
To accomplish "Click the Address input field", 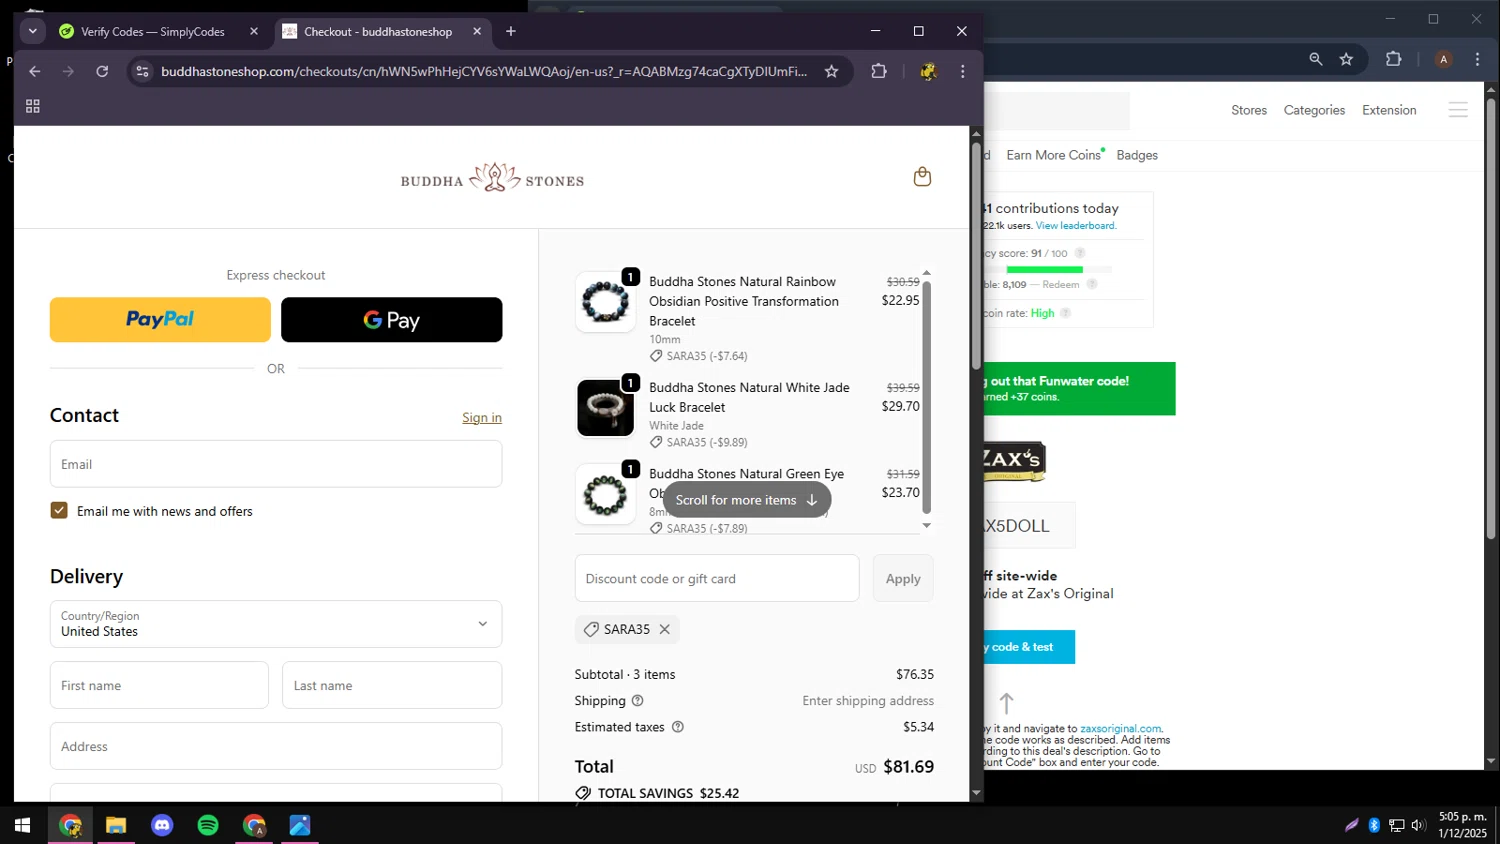I will 276,746.
